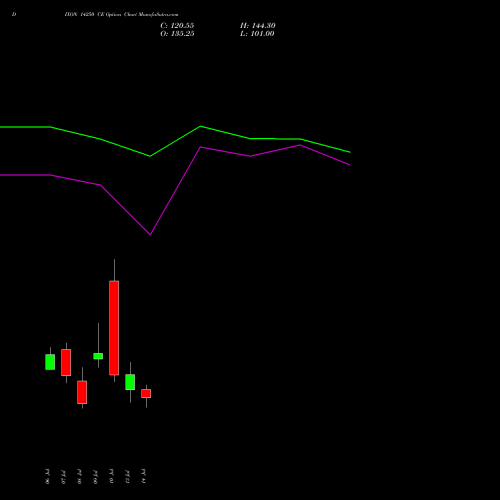Select the small green candle for 09 Jul

tap(98, 356)
